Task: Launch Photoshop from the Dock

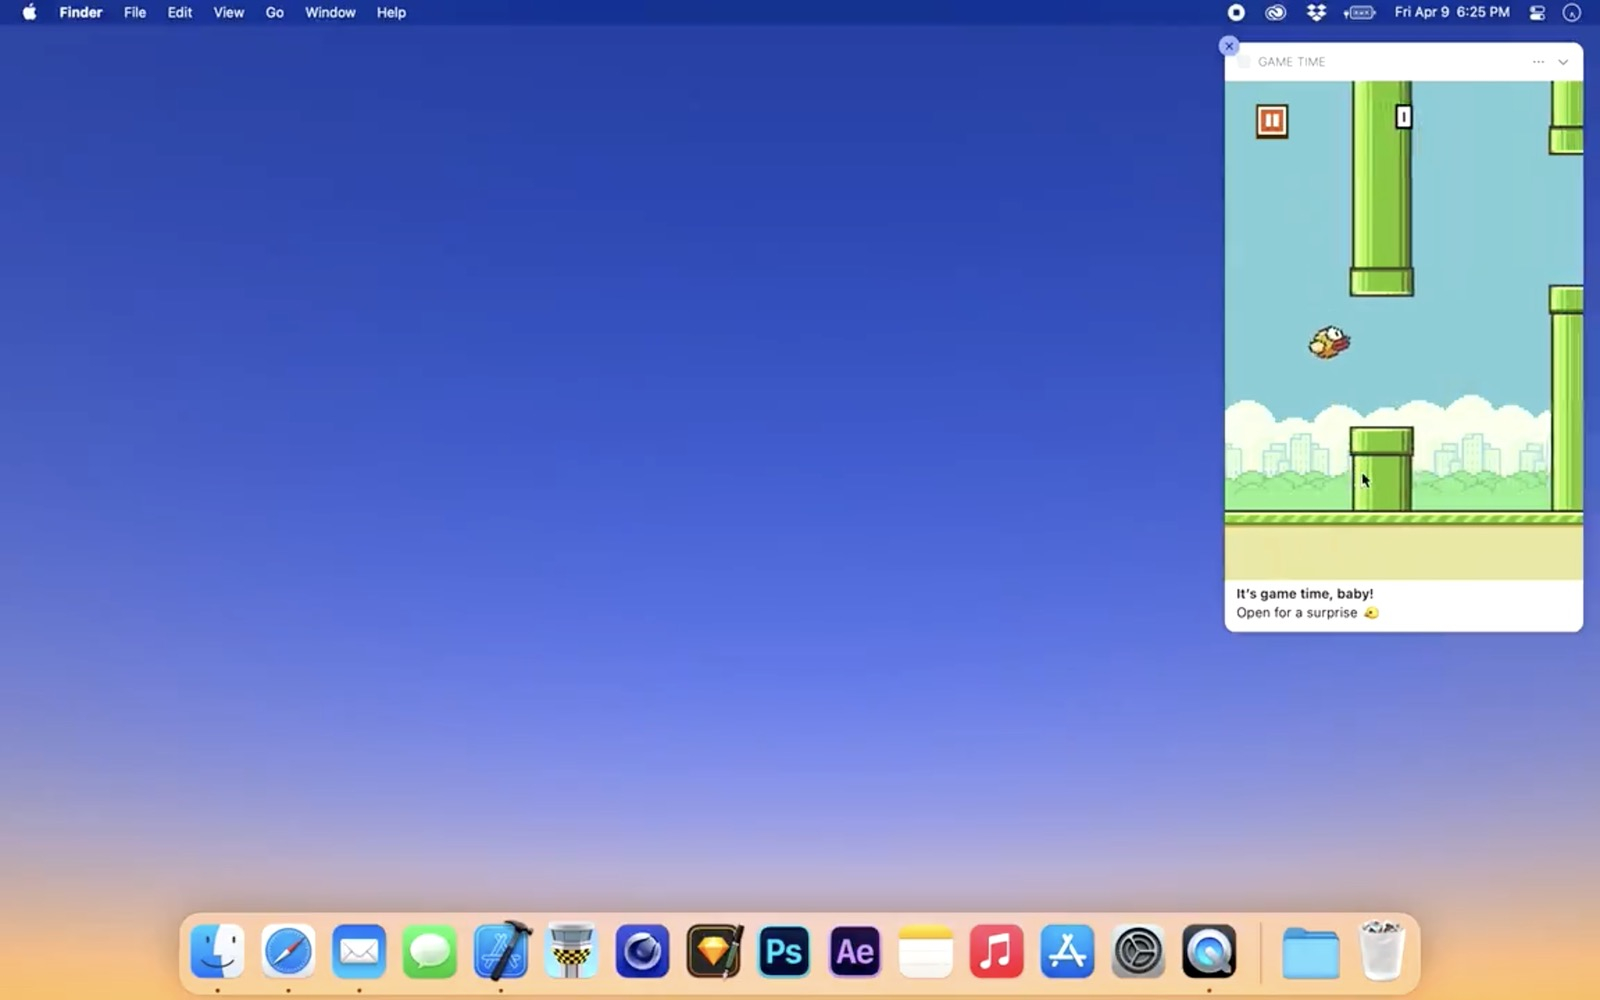Action: pos(784,951)
